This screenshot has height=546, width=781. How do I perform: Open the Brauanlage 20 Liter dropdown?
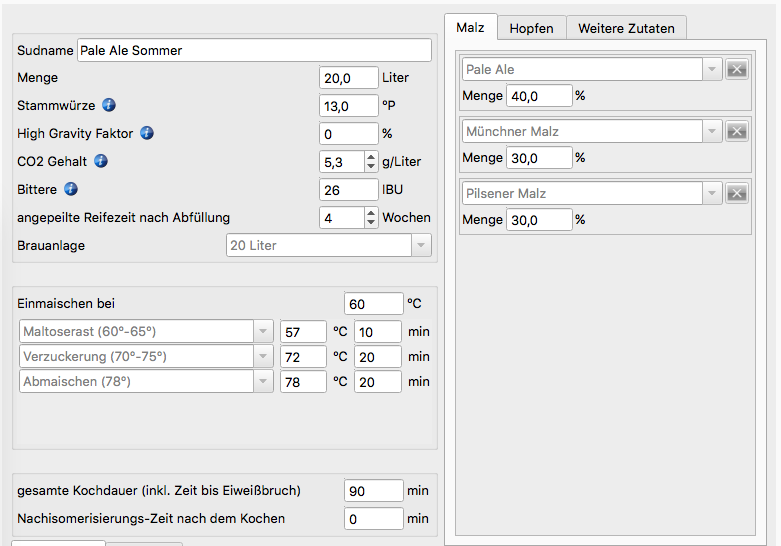421,245
